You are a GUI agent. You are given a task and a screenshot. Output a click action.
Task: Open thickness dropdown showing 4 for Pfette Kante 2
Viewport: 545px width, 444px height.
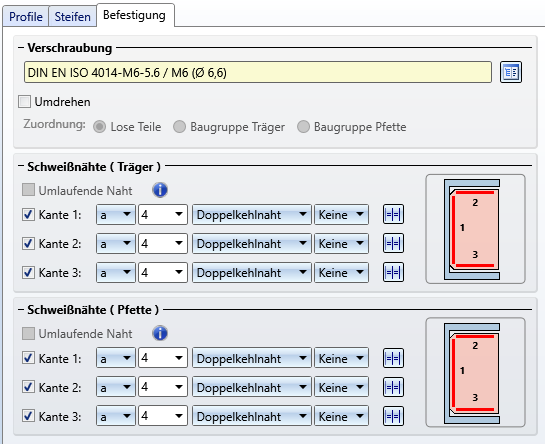pos(163,387)
